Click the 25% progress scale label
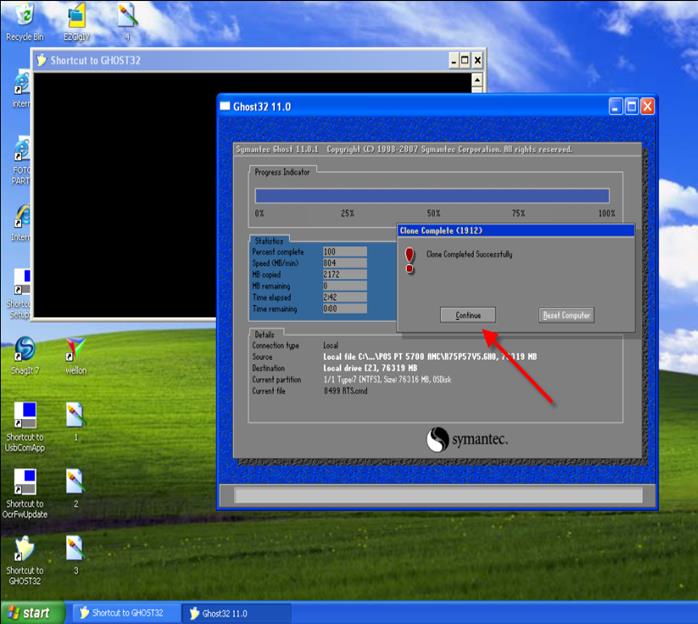Screen dimensions: 698x624 (x=347, y=213)
